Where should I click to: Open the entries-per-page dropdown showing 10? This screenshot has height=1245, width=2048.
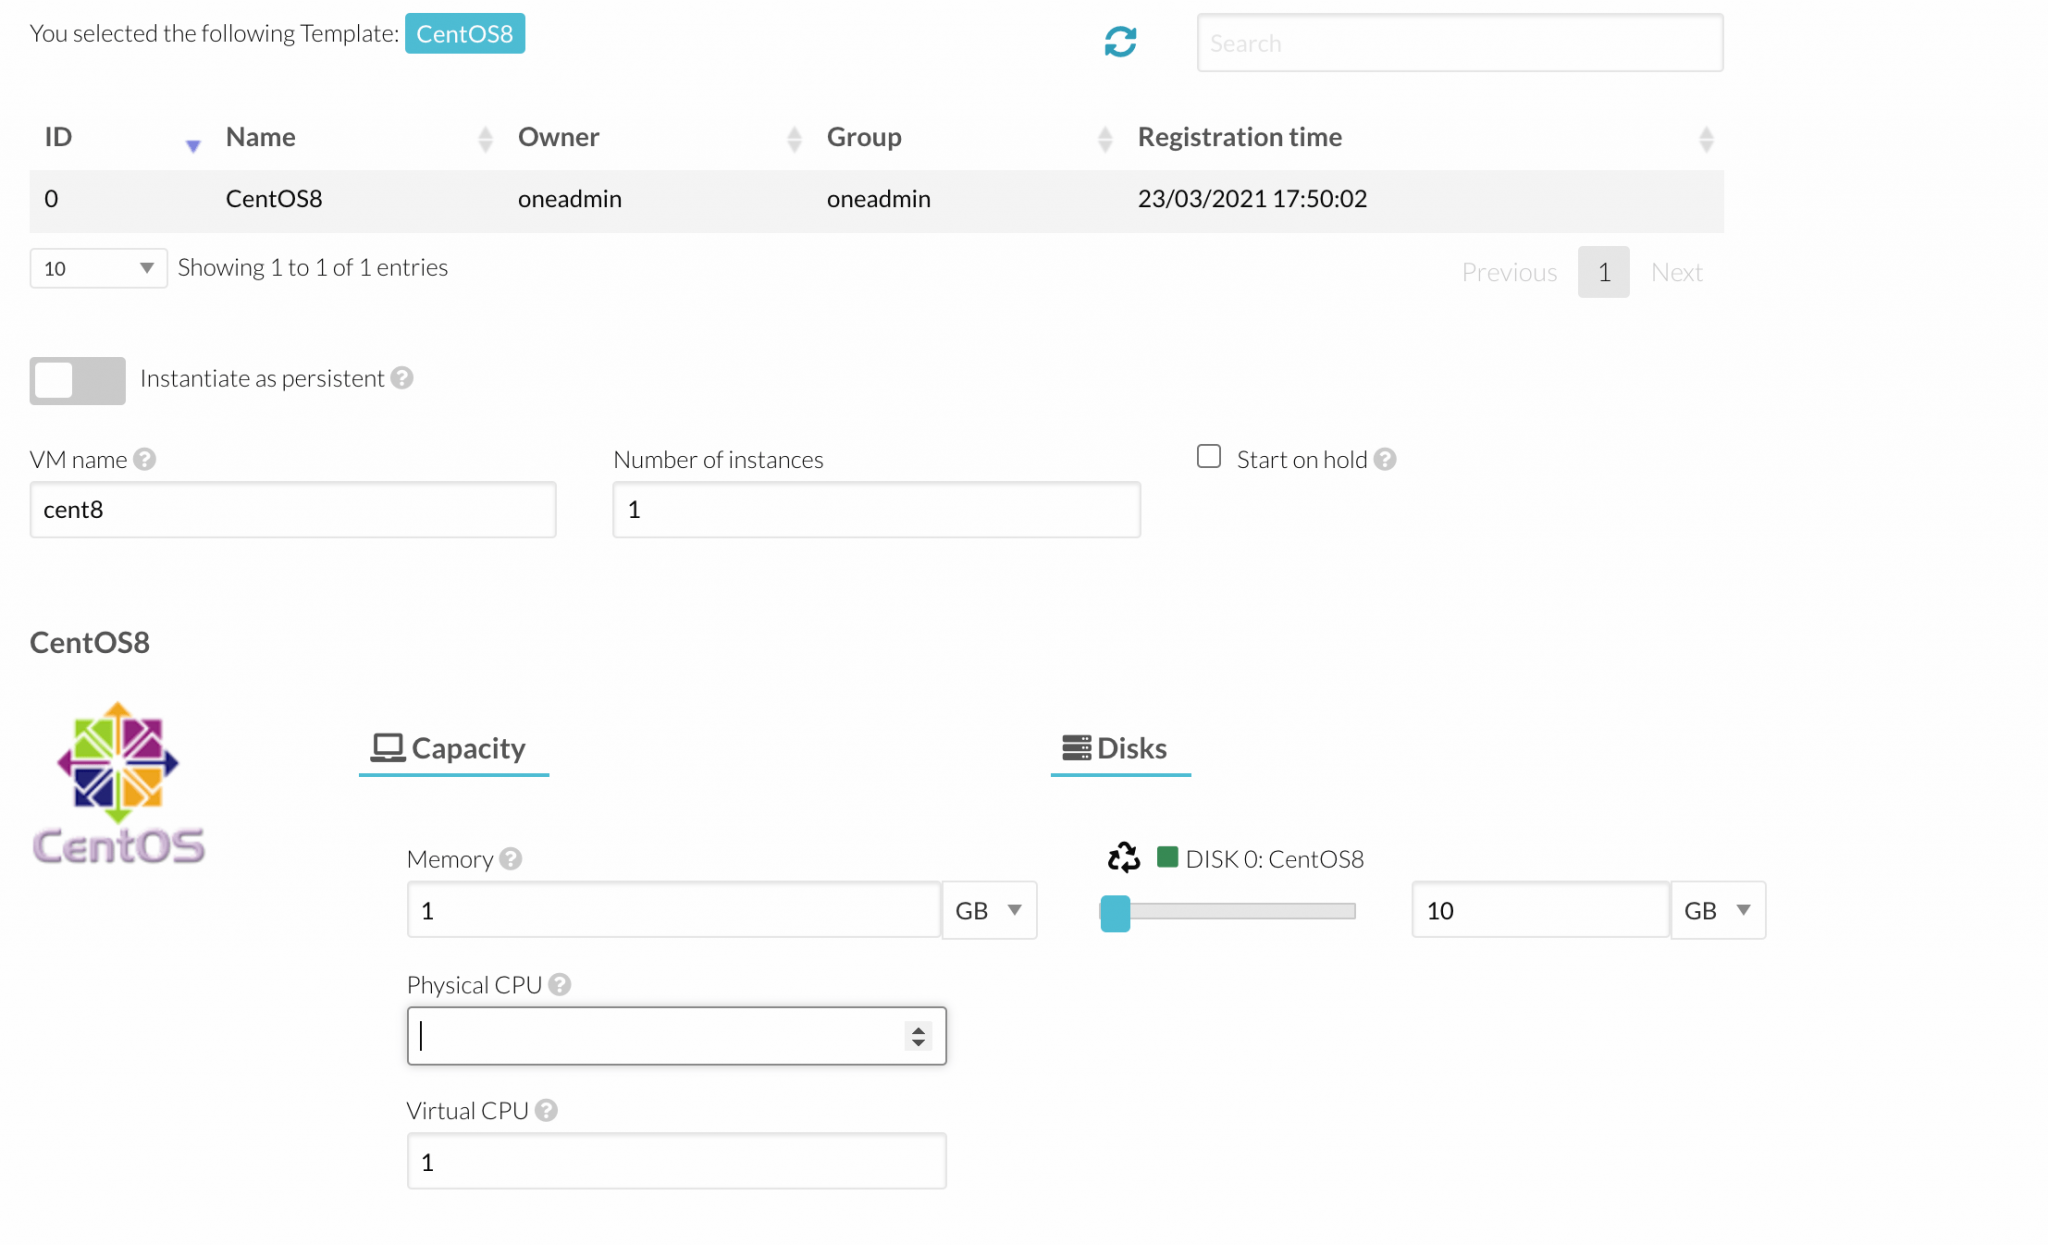97,267
